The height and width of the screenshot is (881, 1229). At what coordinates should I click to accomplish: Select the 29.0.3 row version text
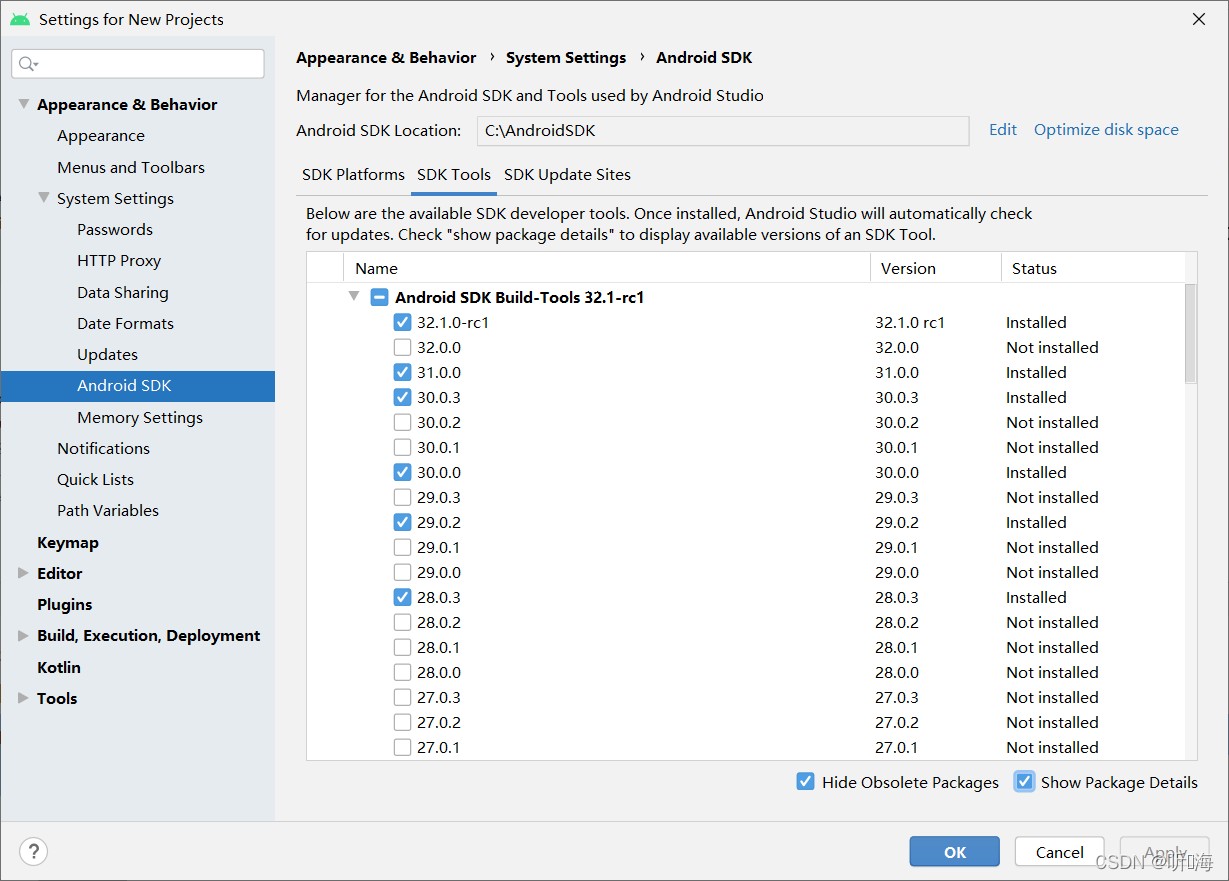(x=897, y=497)
